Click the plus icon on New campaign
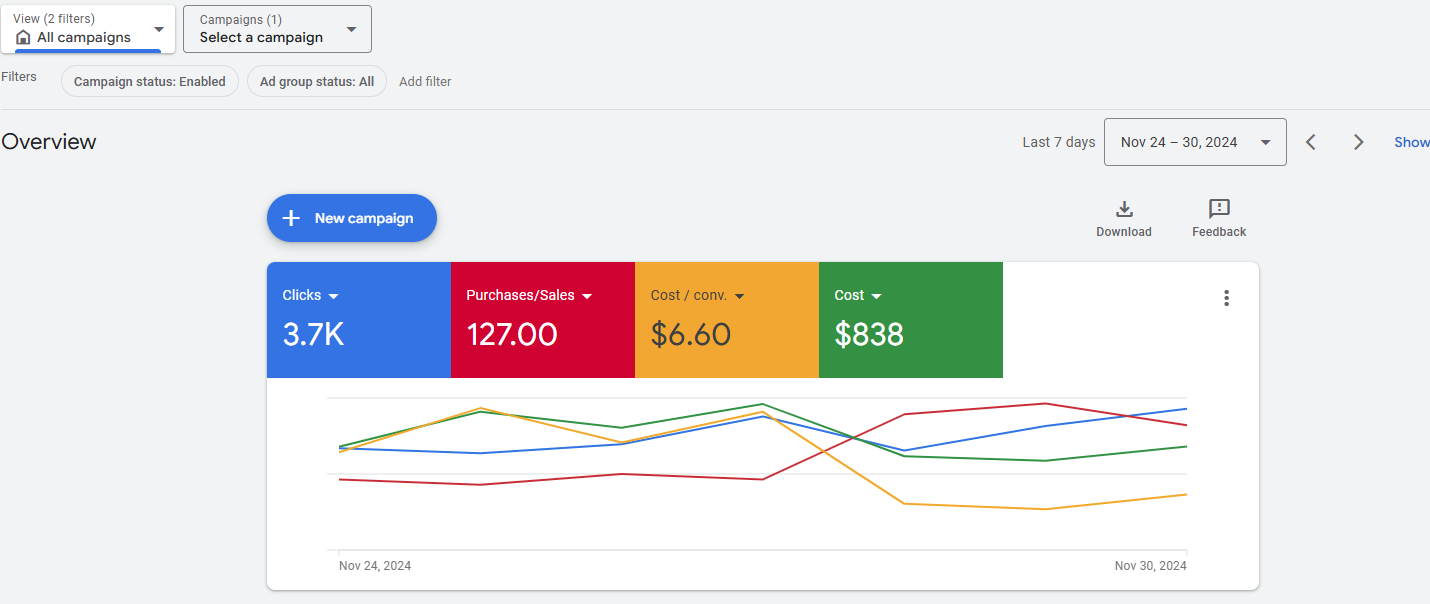 coord(291,218)
